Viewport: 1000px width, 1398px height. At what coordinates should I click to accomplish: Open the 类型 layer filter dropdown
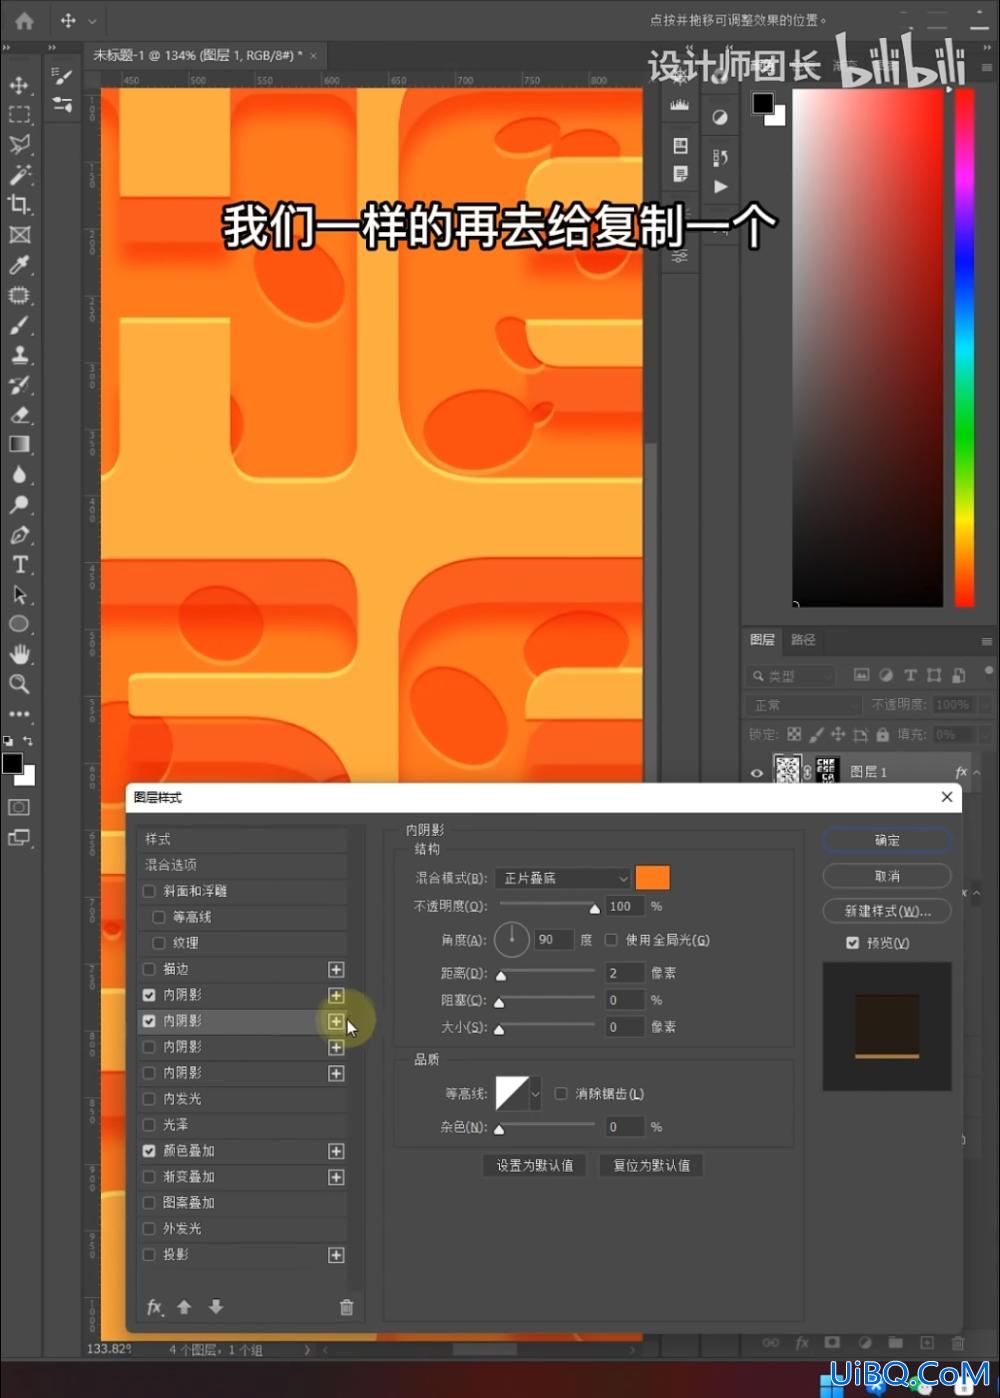[791, 676]
